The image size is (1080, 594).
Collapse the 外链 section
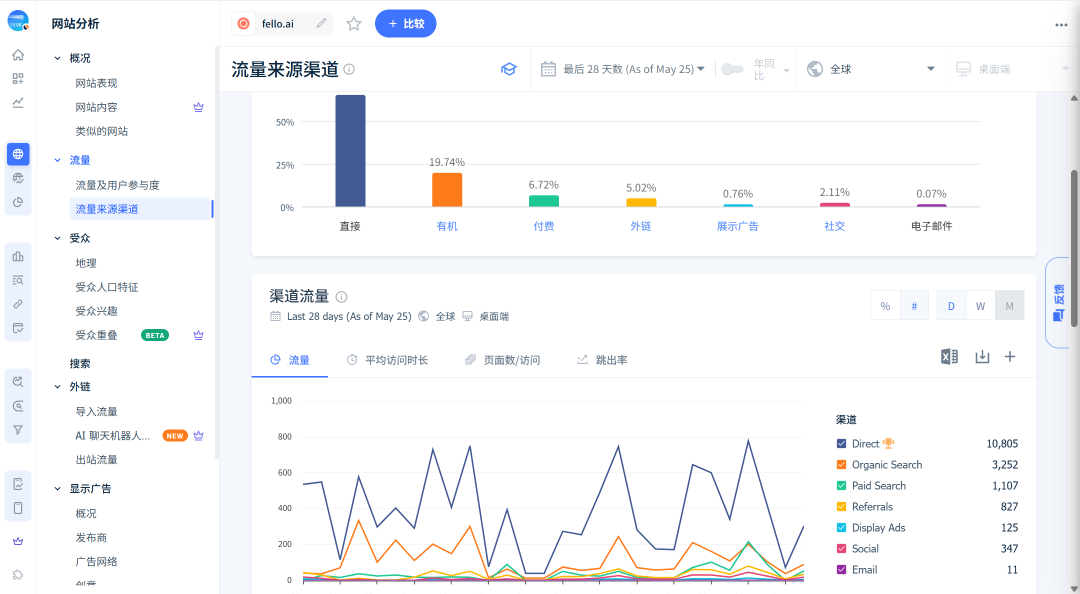tap(58, 387)
